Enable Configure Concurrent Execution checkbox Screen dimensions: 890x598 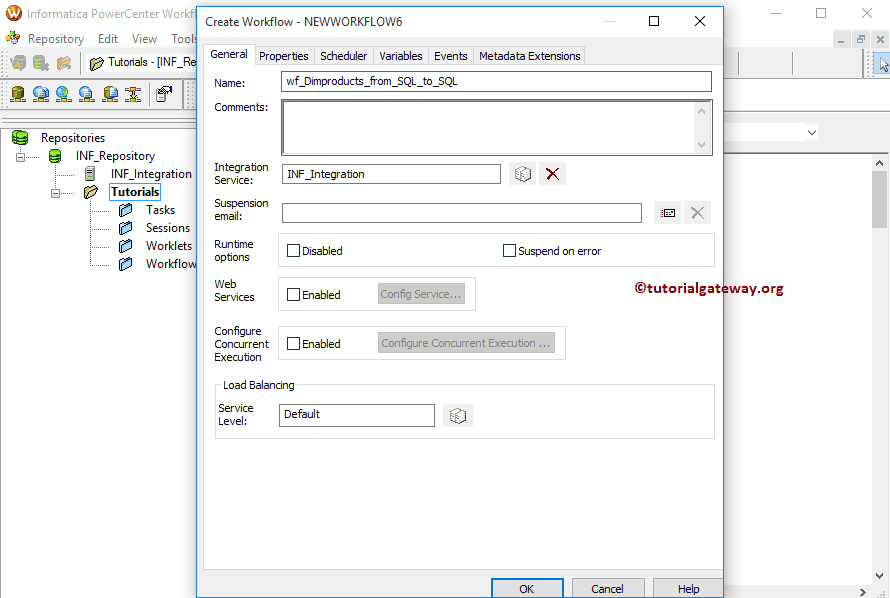click(293, 343)
